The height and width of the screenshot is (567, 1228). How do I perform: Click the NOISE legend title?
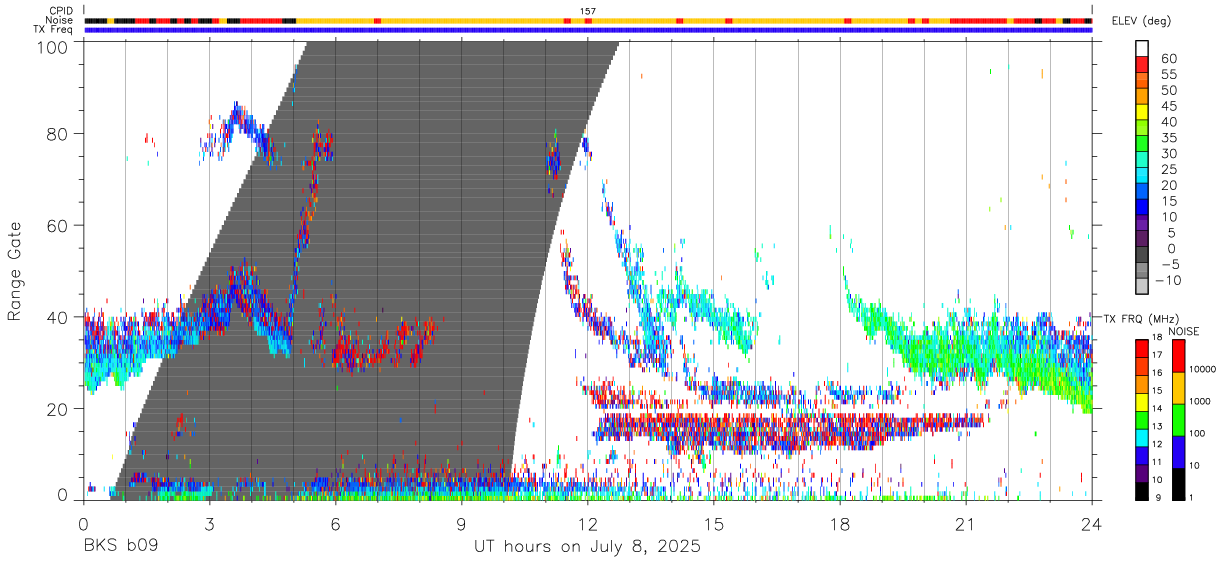click(1183, 331)
